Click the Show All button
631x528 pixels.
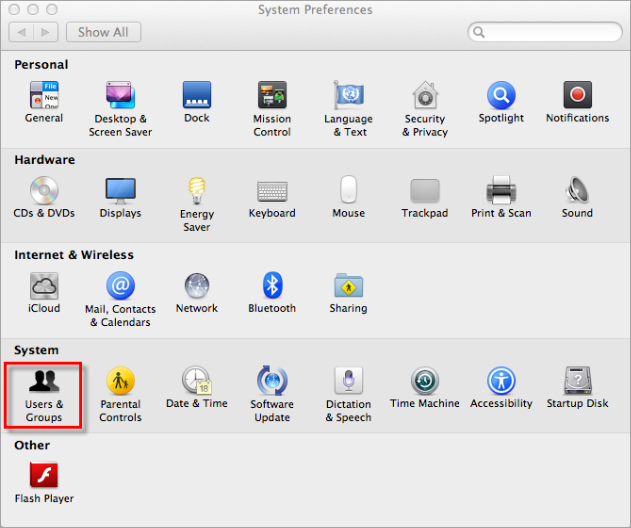pos(104,32)
